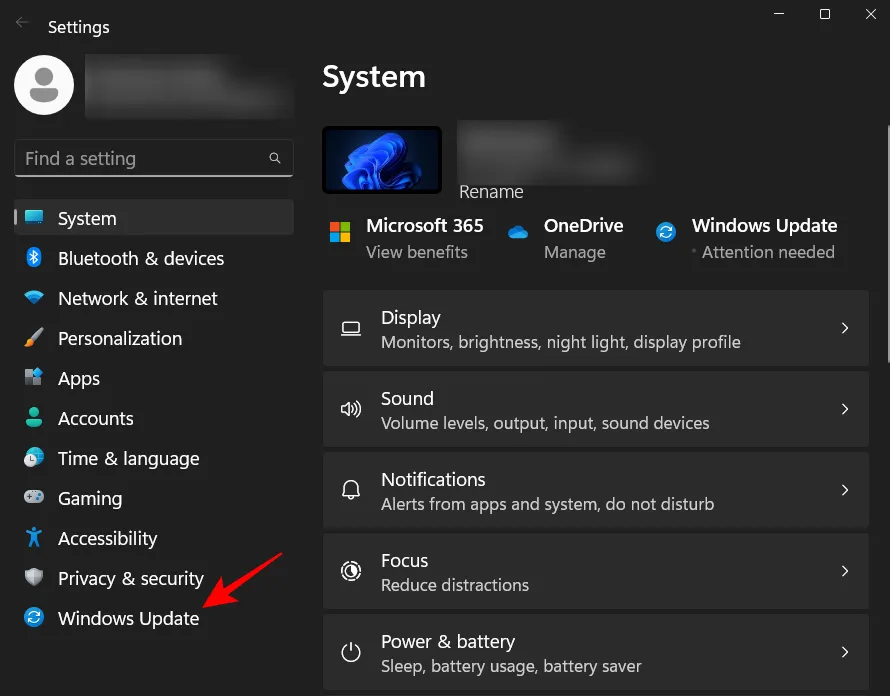Open the Apps section in sidebar
Screen dimensions: 890x696
[79, 378]
